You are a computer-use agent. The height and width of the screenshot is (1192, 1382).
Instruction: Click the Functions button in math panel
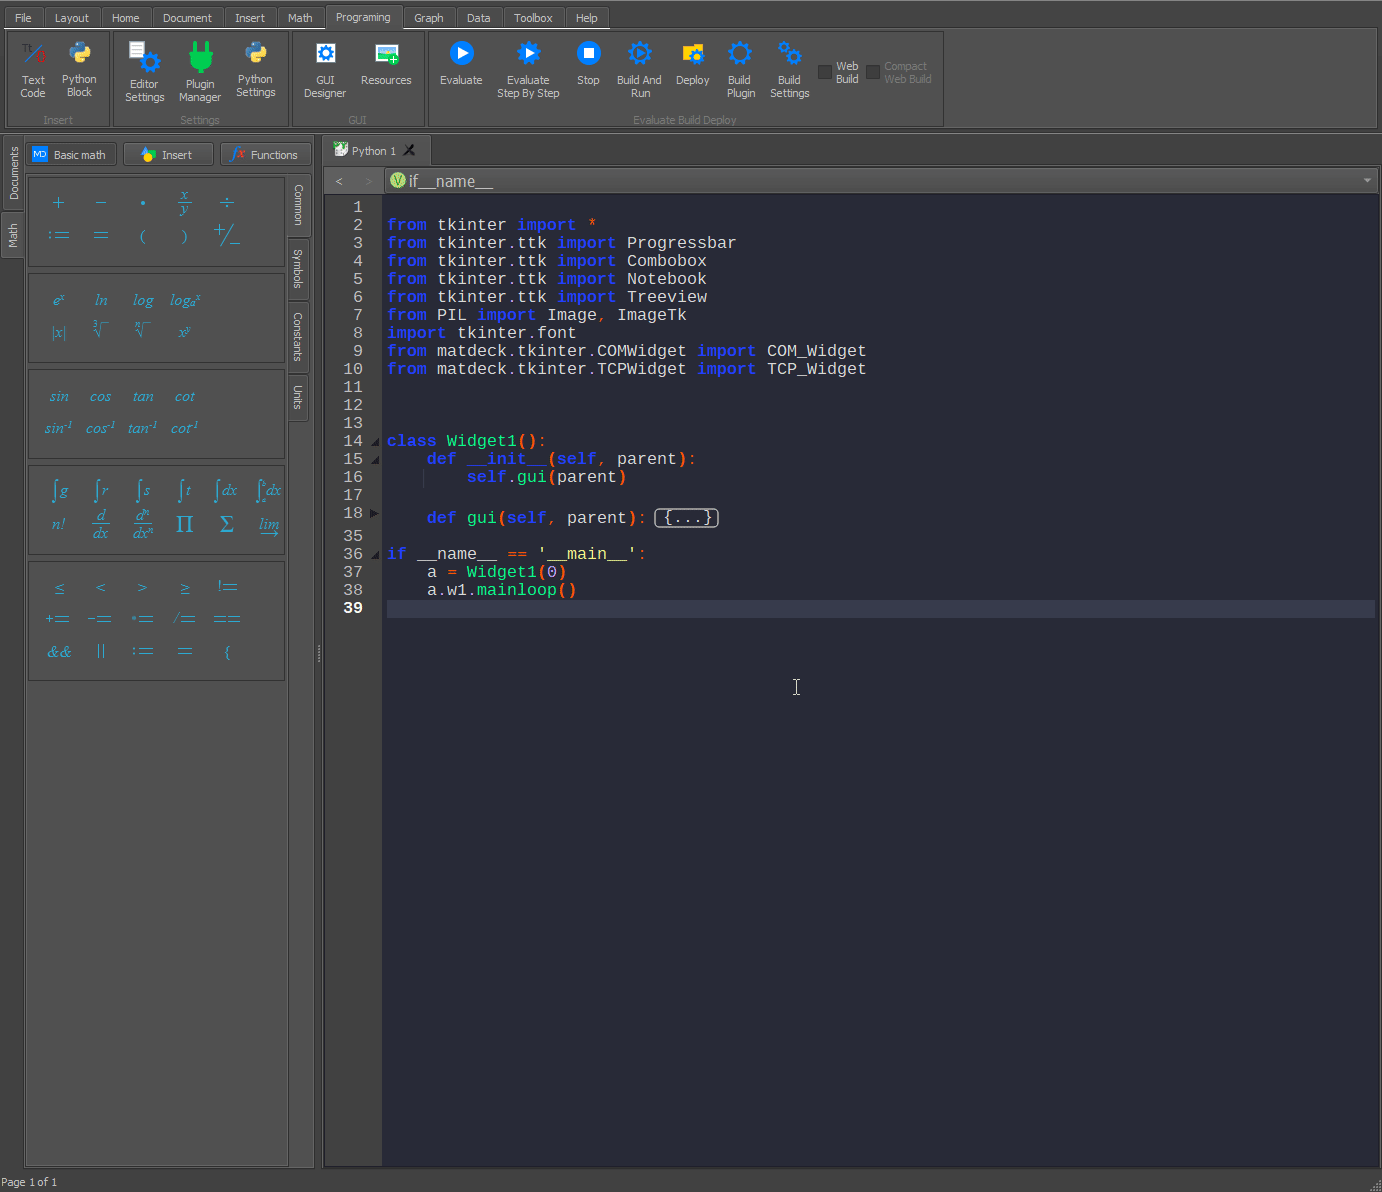click(265, 155)
